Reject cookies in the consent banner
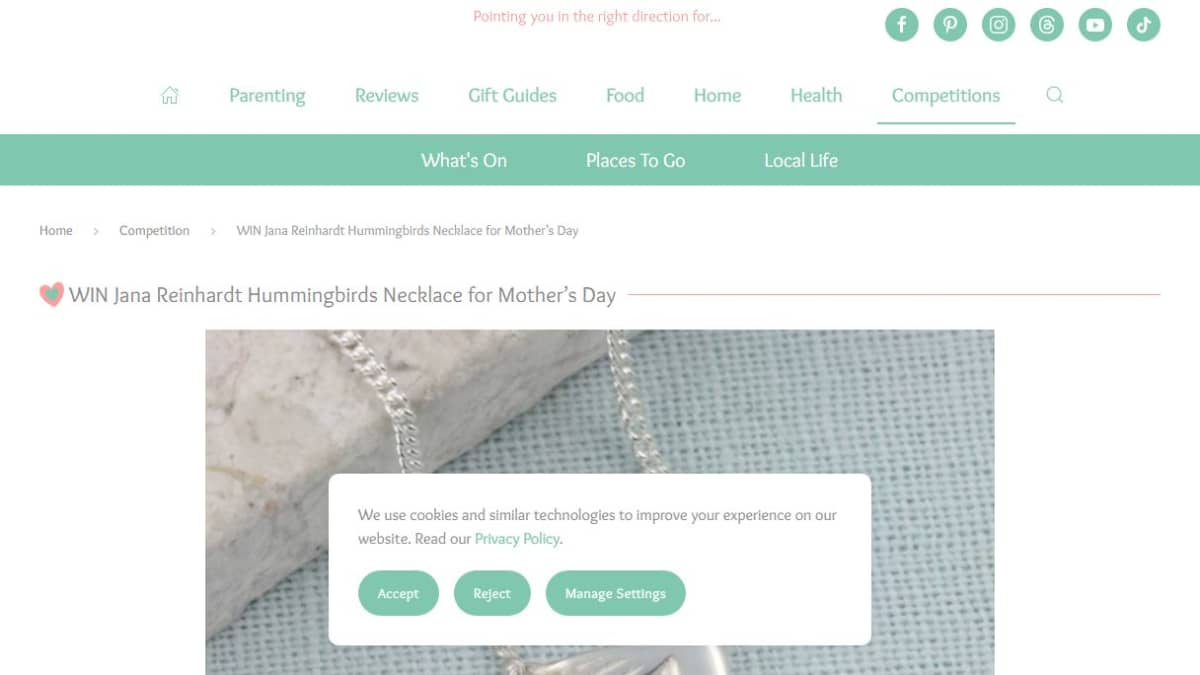 (x=492, y=593)
